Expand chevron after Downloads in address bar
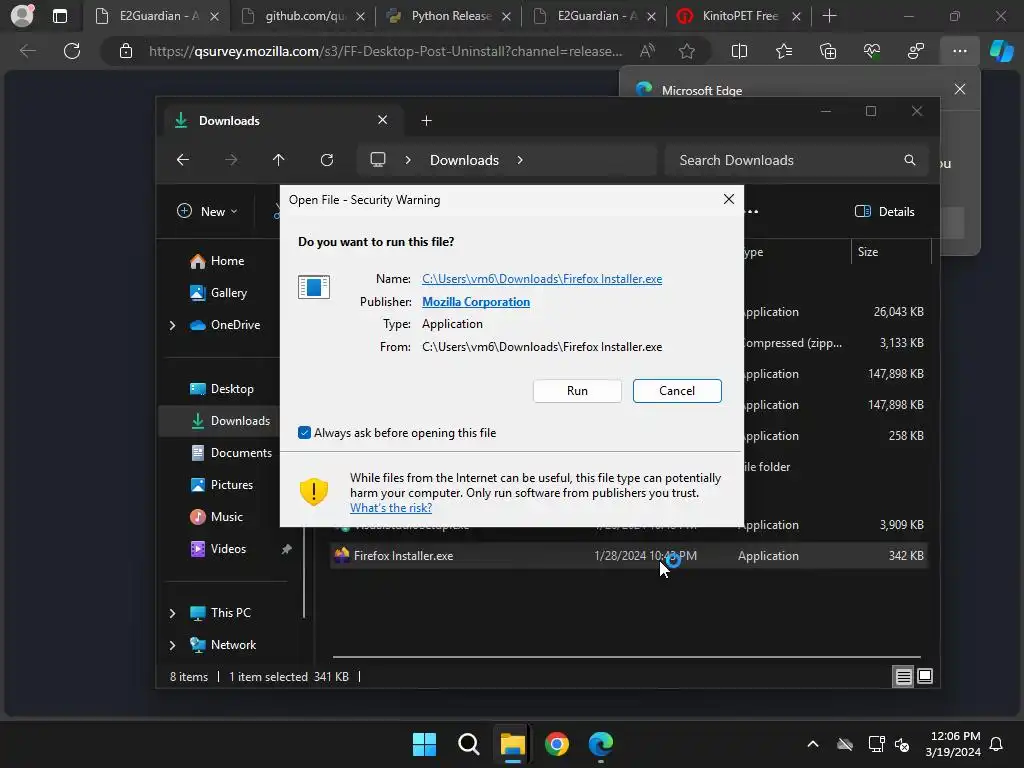Screen dimensions: 1024x768 [520, 160]
